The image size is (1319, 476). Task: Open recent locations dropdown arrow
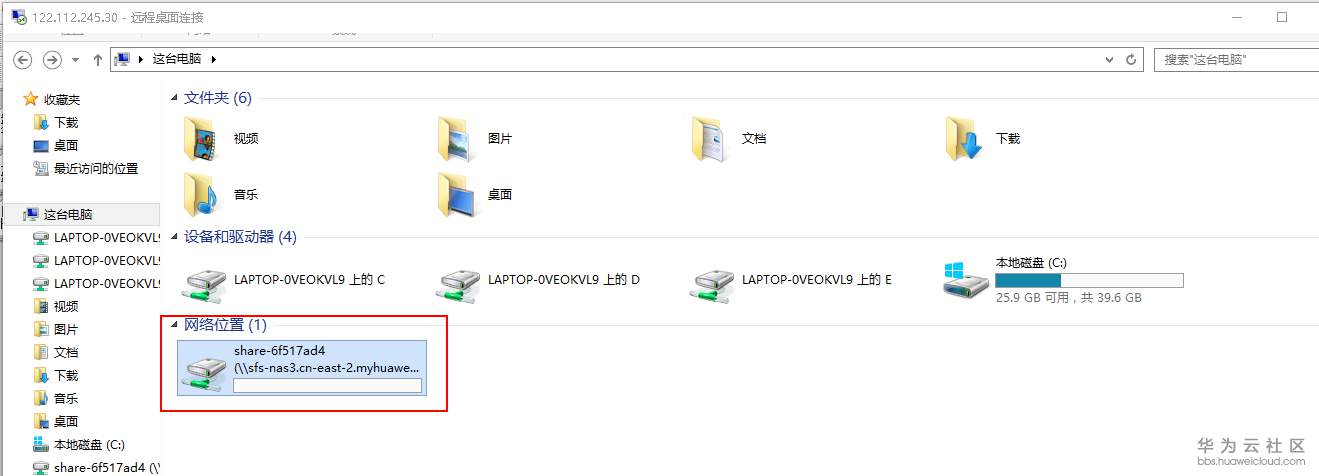(75, 60)
